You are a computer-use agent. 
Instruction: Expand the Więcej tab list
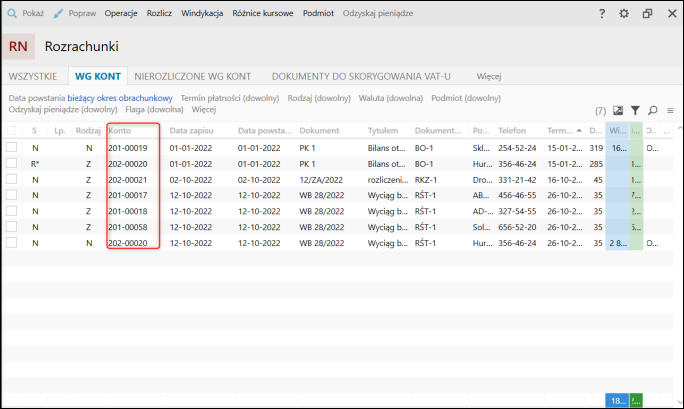pyautogui.click(x=489, y=76)
